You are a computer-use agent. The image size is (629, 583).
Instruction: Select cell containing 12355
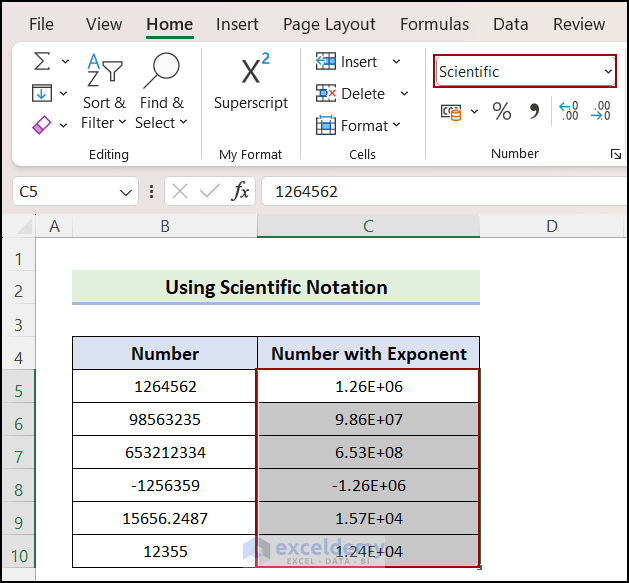coord(165,551)
